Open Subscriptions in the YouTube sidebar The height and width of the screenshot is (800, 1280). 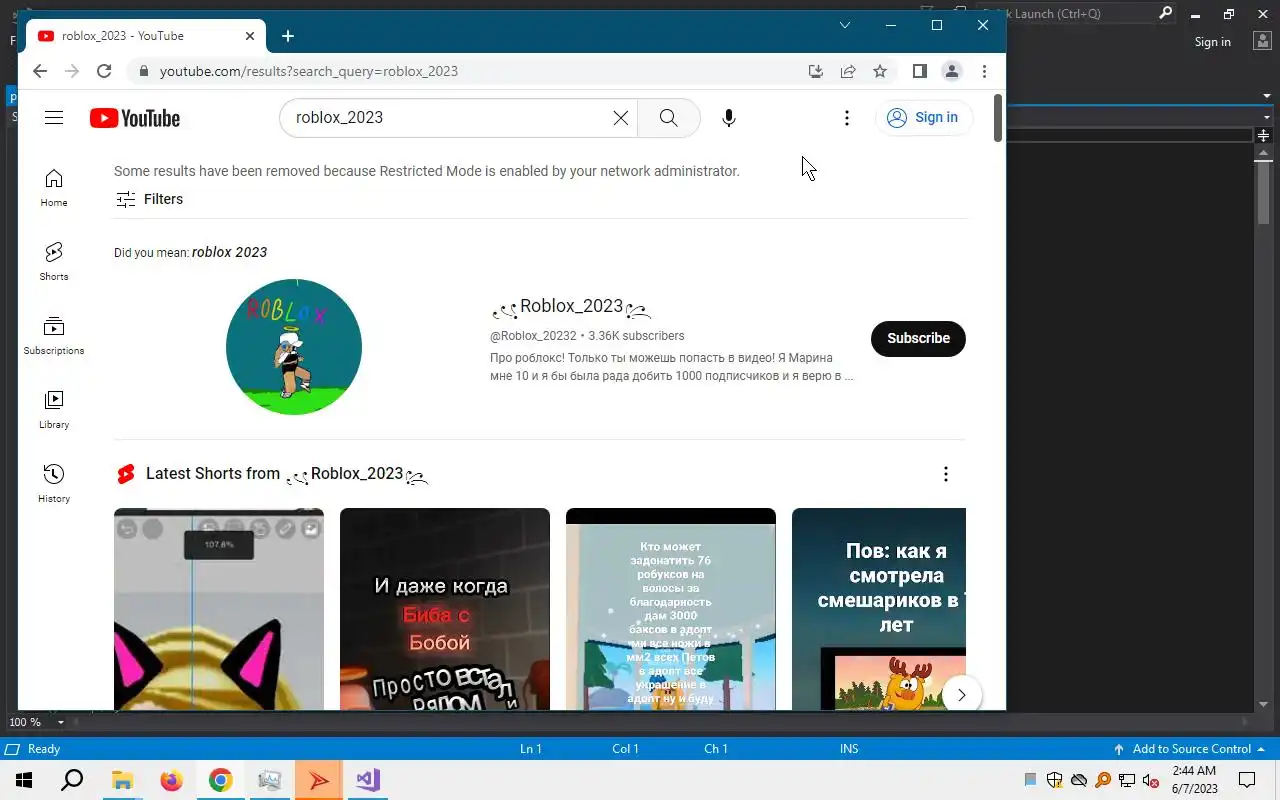[54, 335]
